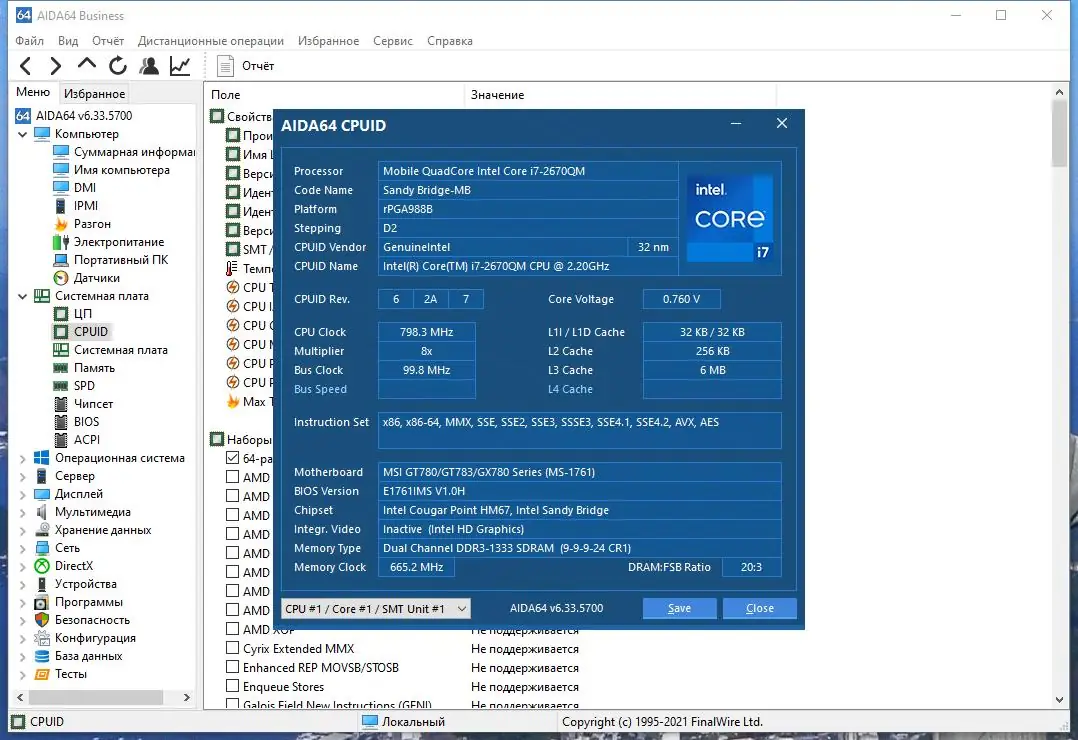1078x740 pixels.
Task: Open the Датчики (Sensors) sensor icon
Action: point(62,277)
